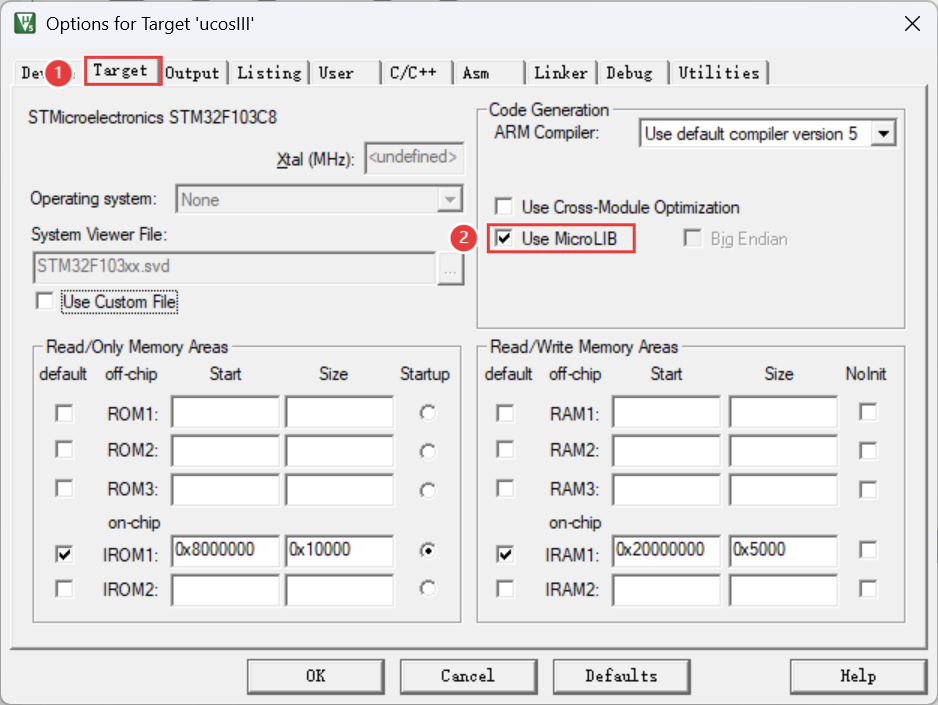Switch to the Target tab

tap(122, 71)
